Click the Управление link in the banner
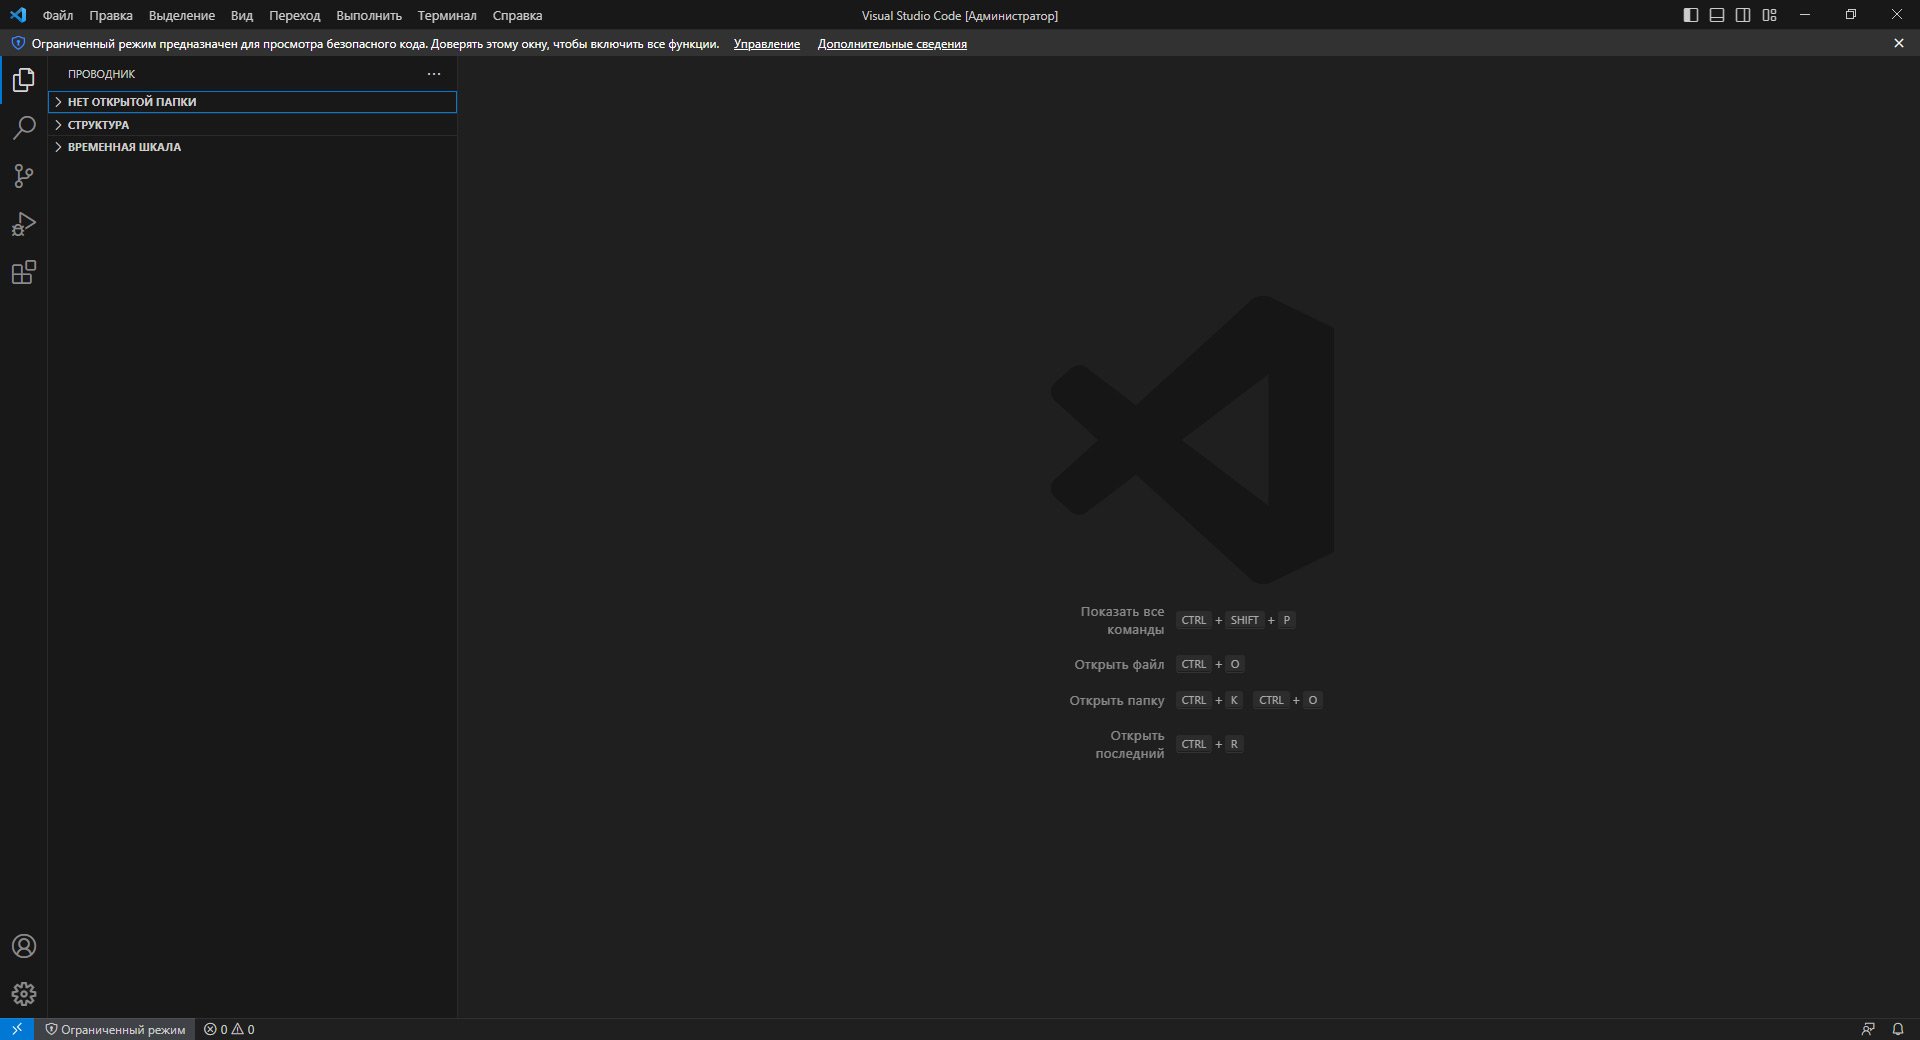 click(x=767, y=44)
